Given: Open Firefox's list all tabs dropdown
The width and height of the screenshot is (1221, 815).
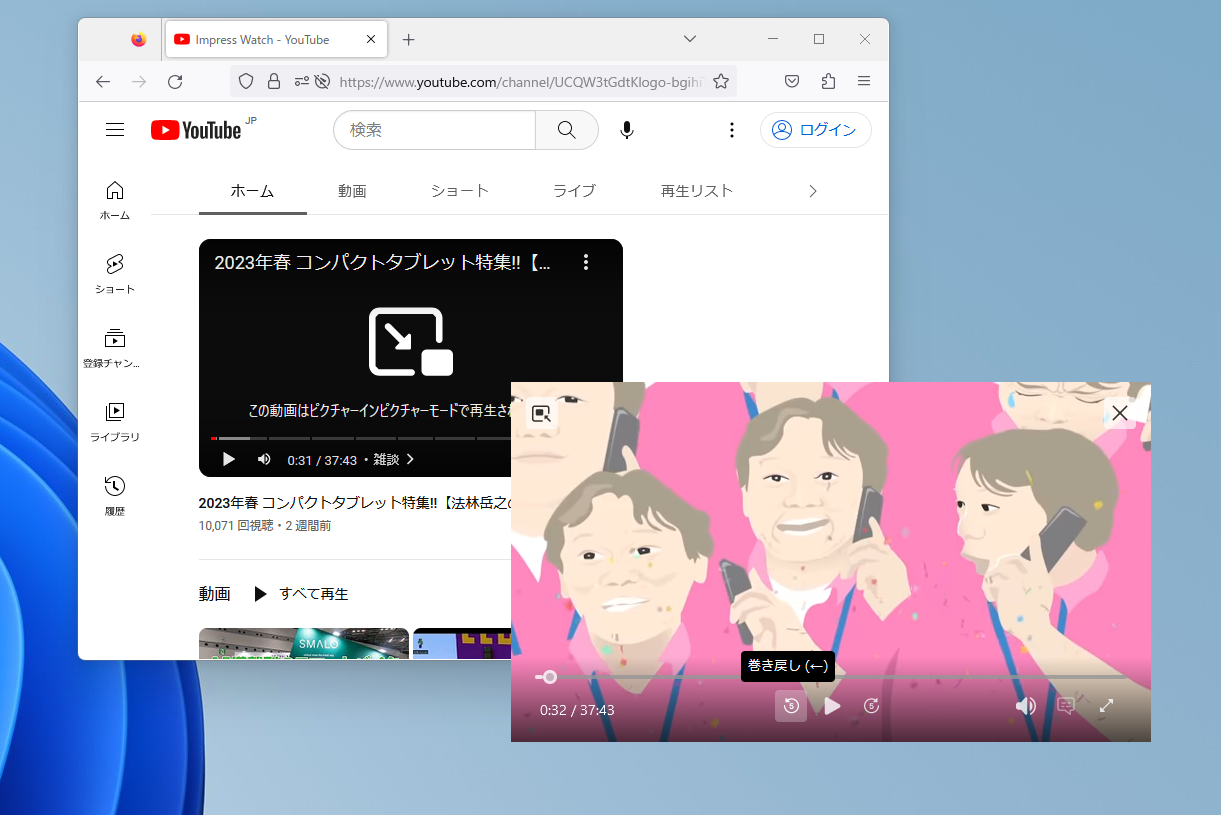Looking at the screenshot, I should click(690, 39).
